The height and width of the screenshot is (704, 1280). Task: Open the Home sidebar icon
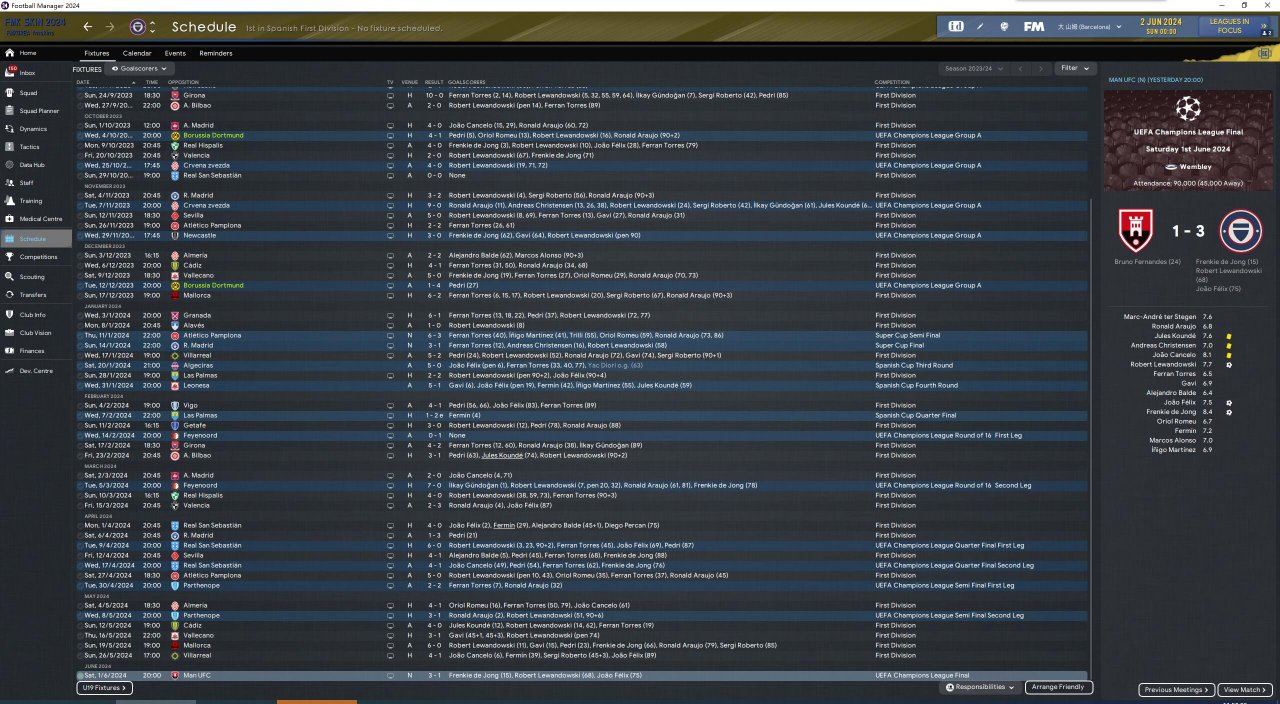[10, 53]
